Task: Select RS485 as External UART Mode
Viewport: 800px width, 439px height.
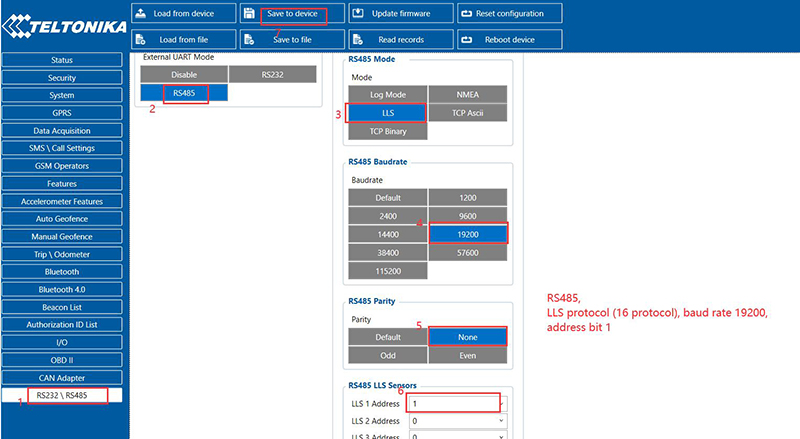Action: [x=183, y=93]
